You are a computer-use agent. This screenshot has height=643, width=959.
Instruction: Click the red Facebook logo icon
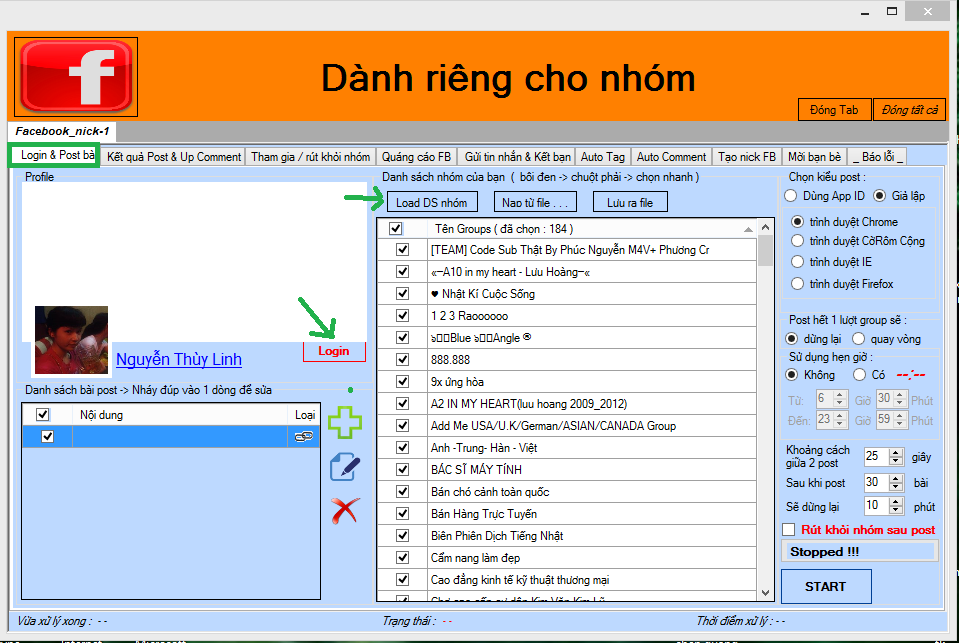76,76
